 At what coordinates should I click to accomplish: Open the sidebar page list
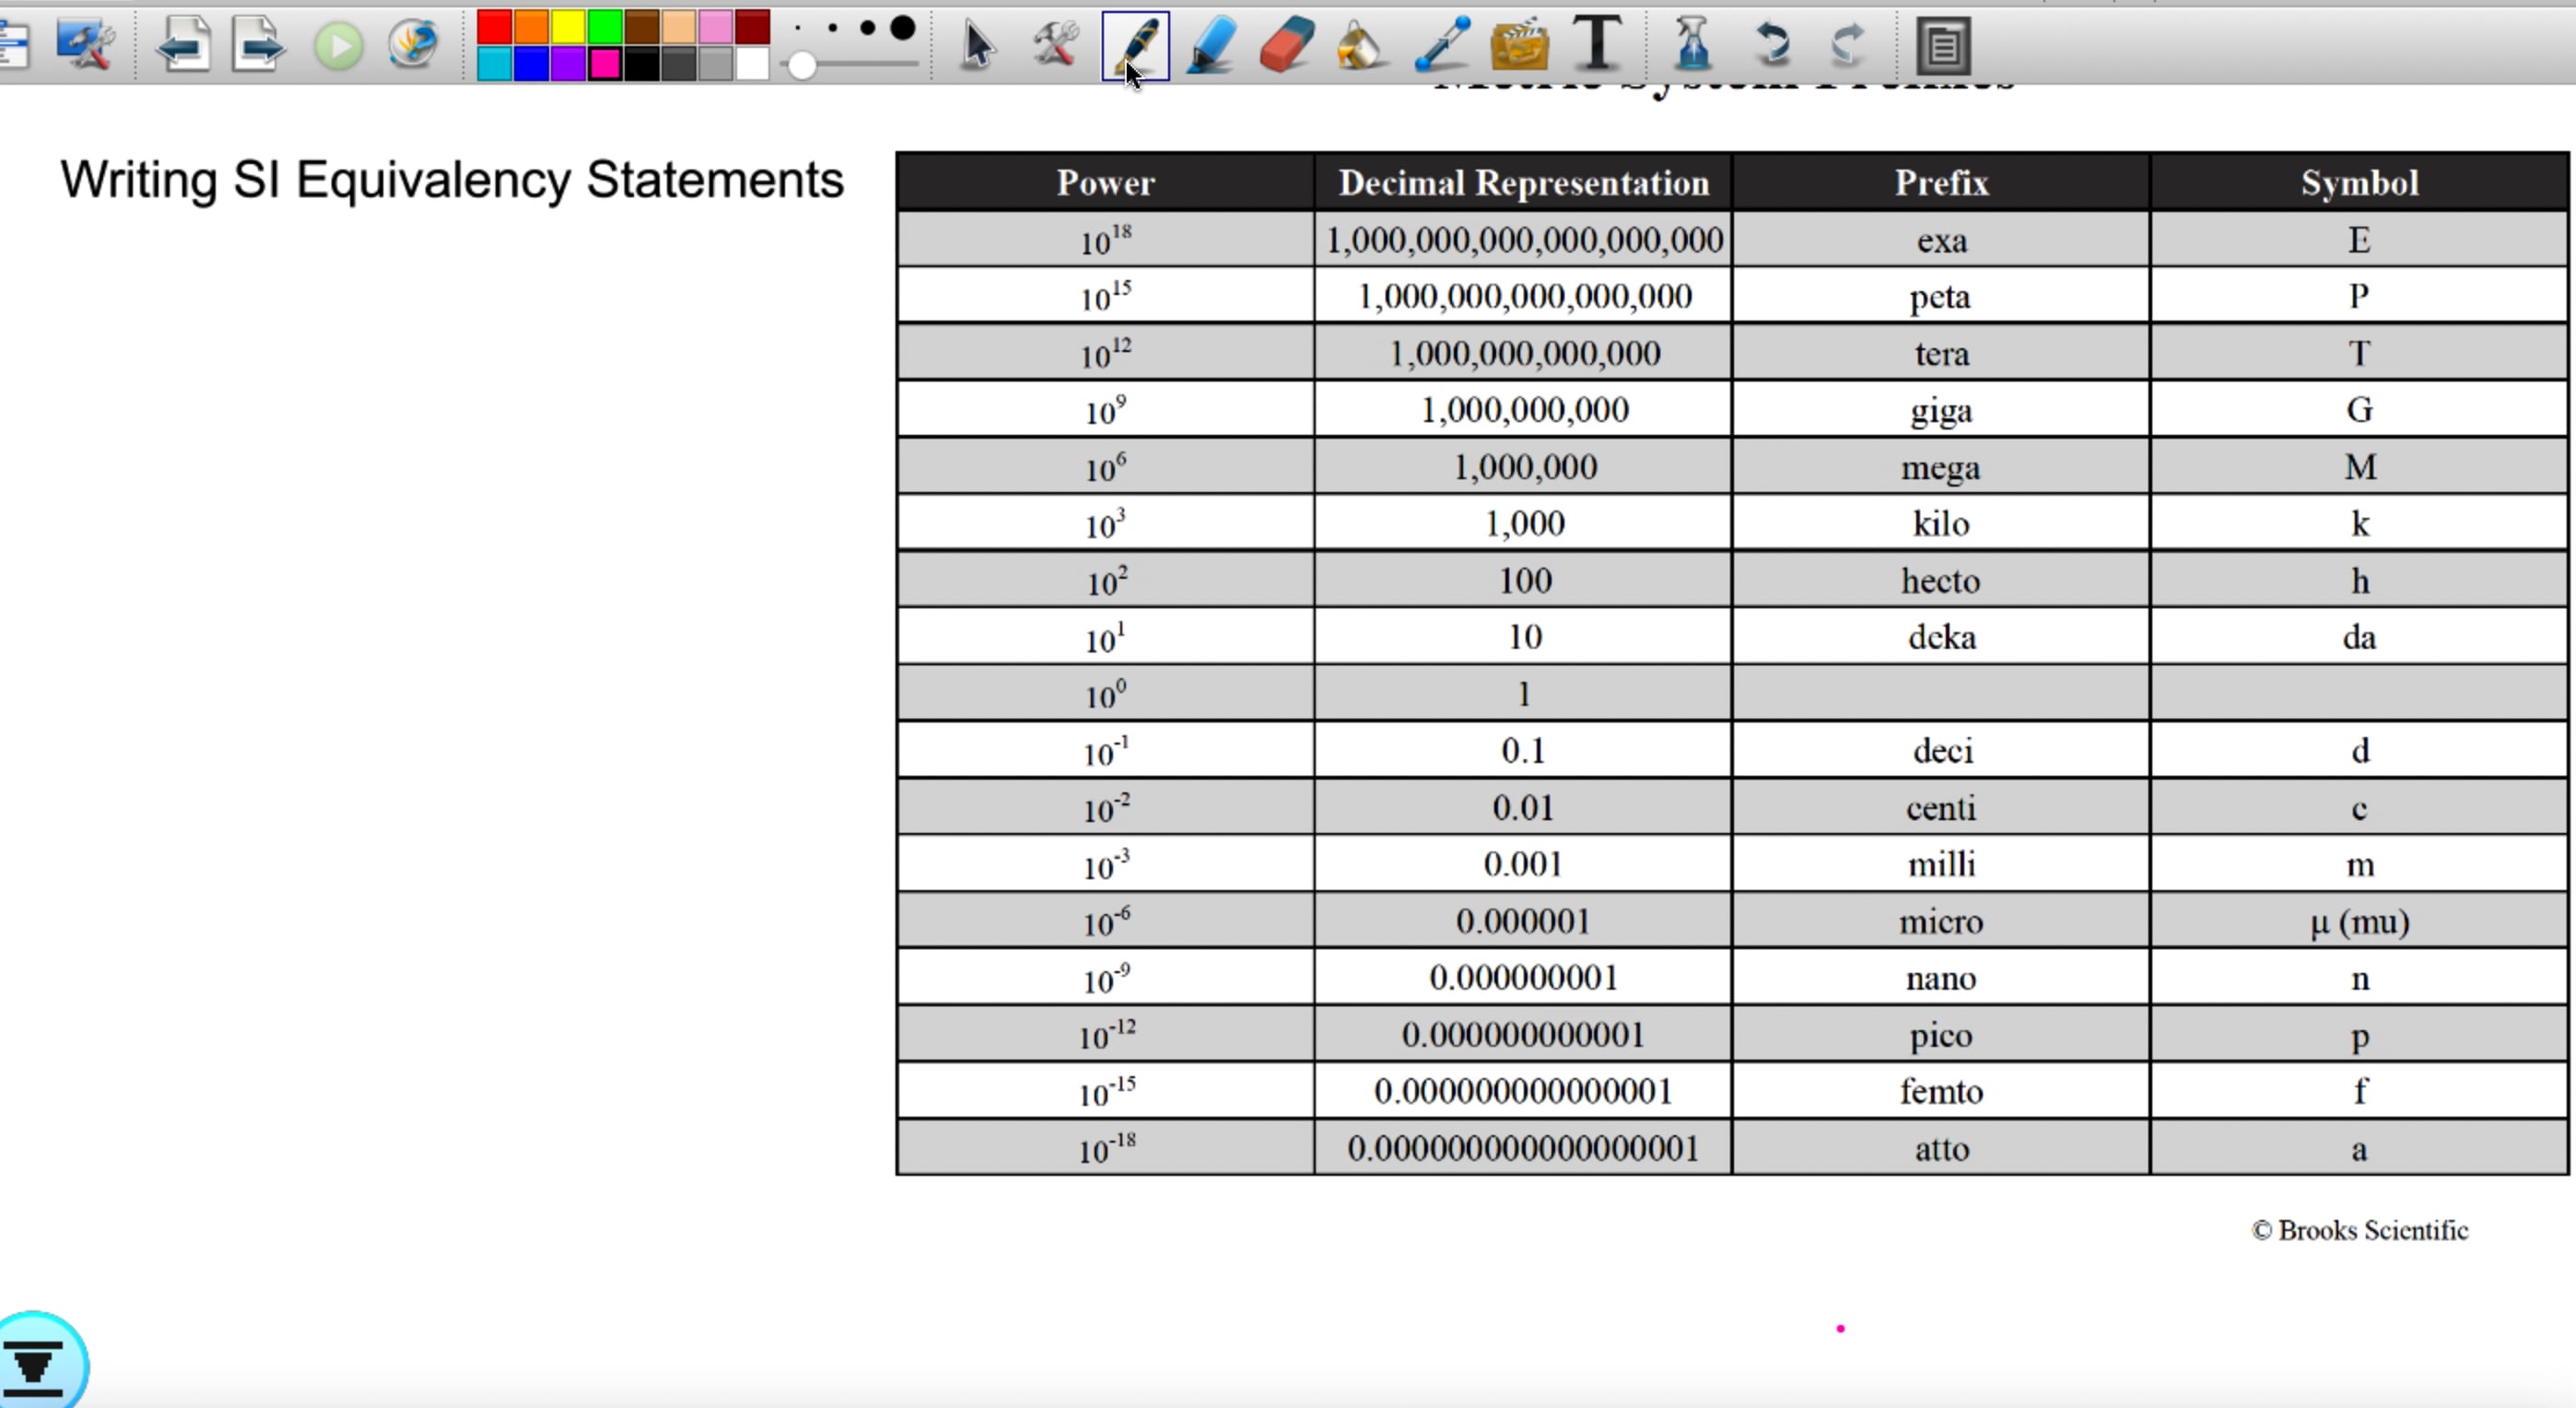[x=14, y=45]
